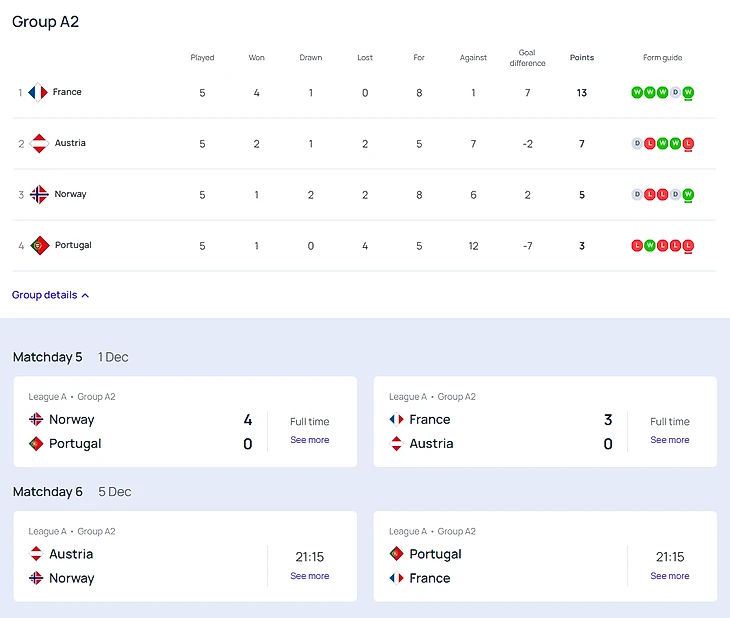The width and height of the screenshot is (730, 618).
Task: Click the Form guide column header
Action: pos(662,58)
